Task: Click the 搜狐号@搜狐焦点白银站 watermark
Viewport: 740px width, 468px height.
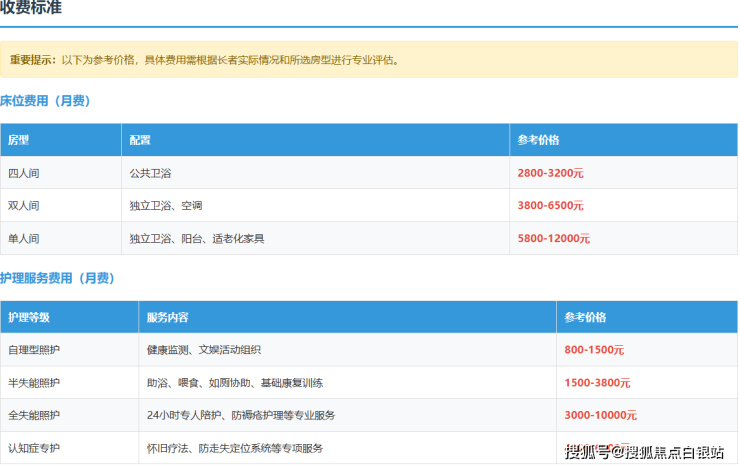Action: point(645,452)
